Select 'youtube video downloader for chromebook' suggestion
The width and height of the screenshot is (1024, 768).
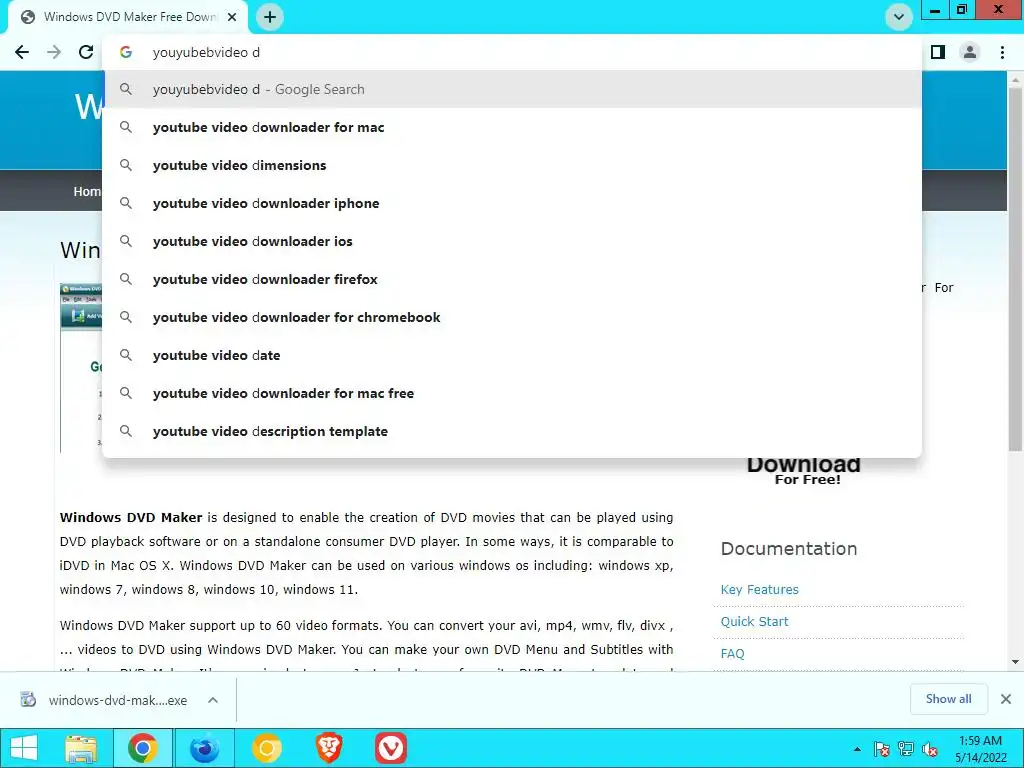pyautogui.click(x=513, y=317)
